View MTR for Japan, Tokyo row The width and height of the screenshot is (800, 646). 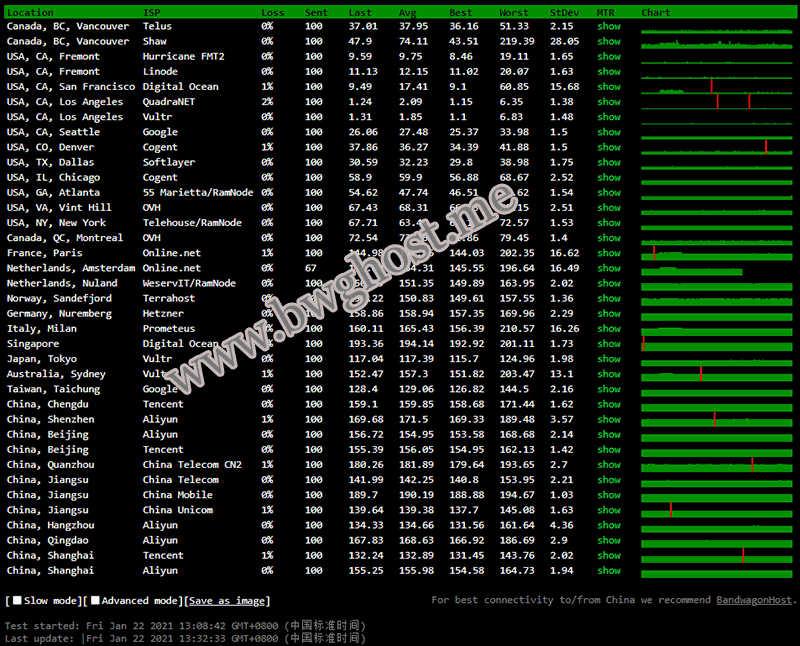(609, 359)
